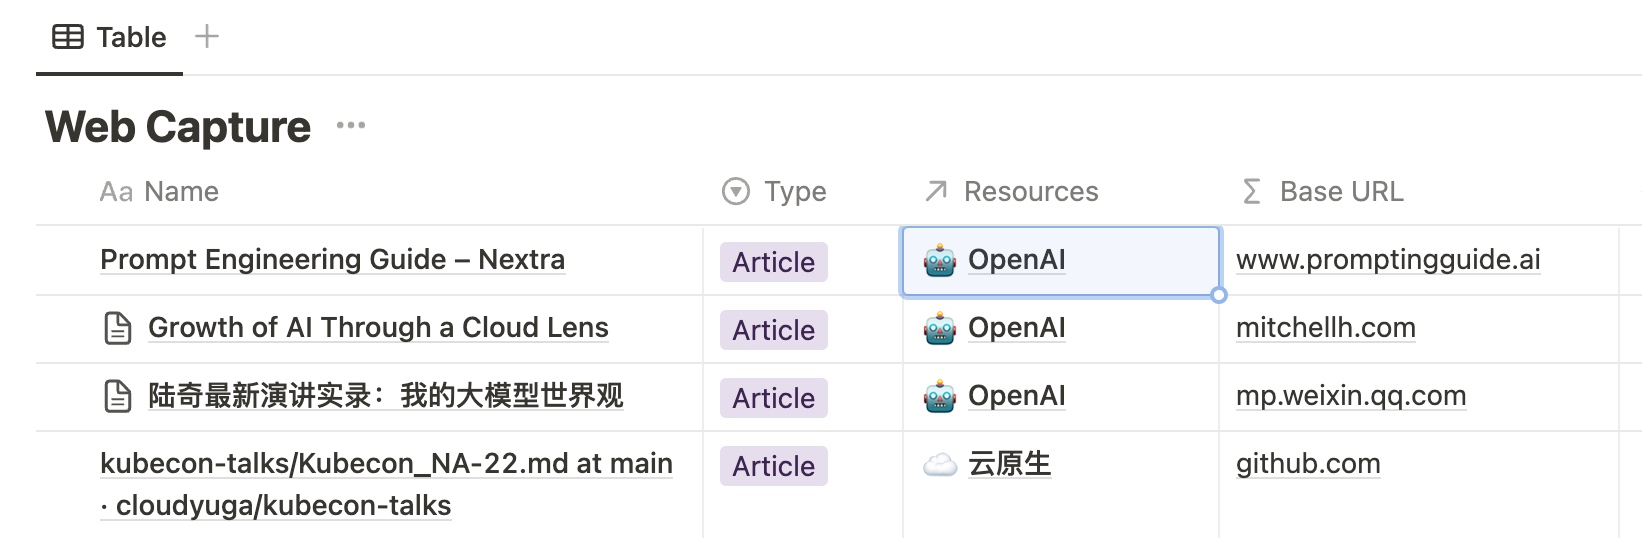Click the robot emoji in the mitchellh.com row

click(x=940, y=329)
